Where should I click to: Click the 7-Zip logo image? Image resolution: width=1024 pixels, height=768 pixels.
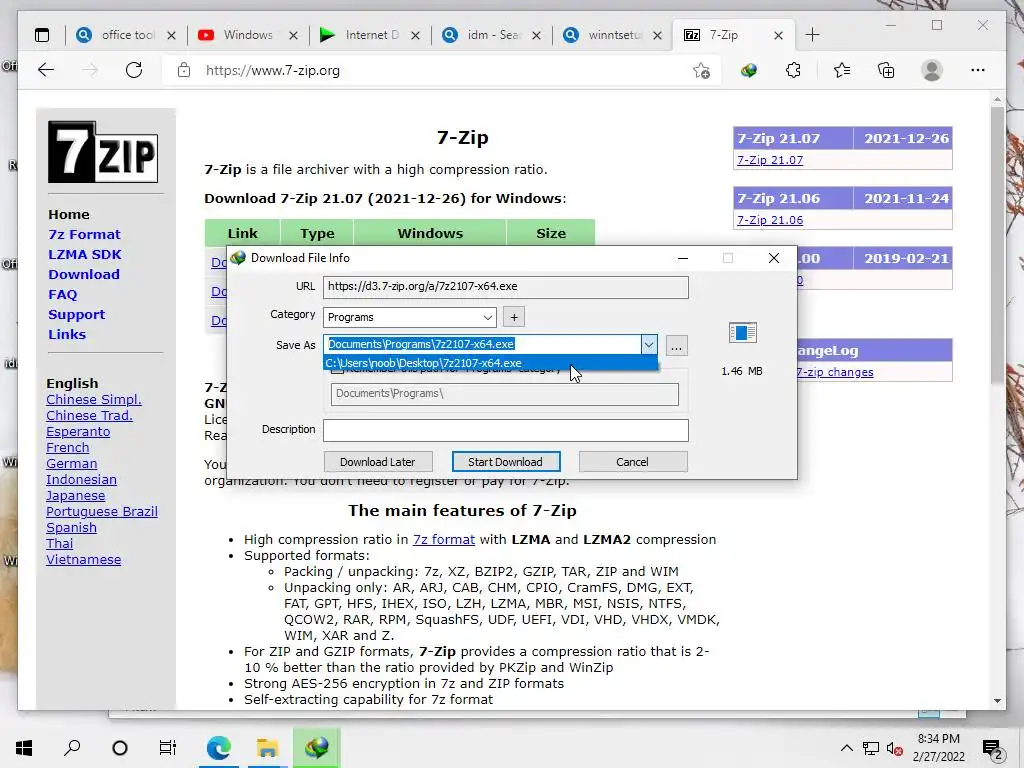[103, 152]
